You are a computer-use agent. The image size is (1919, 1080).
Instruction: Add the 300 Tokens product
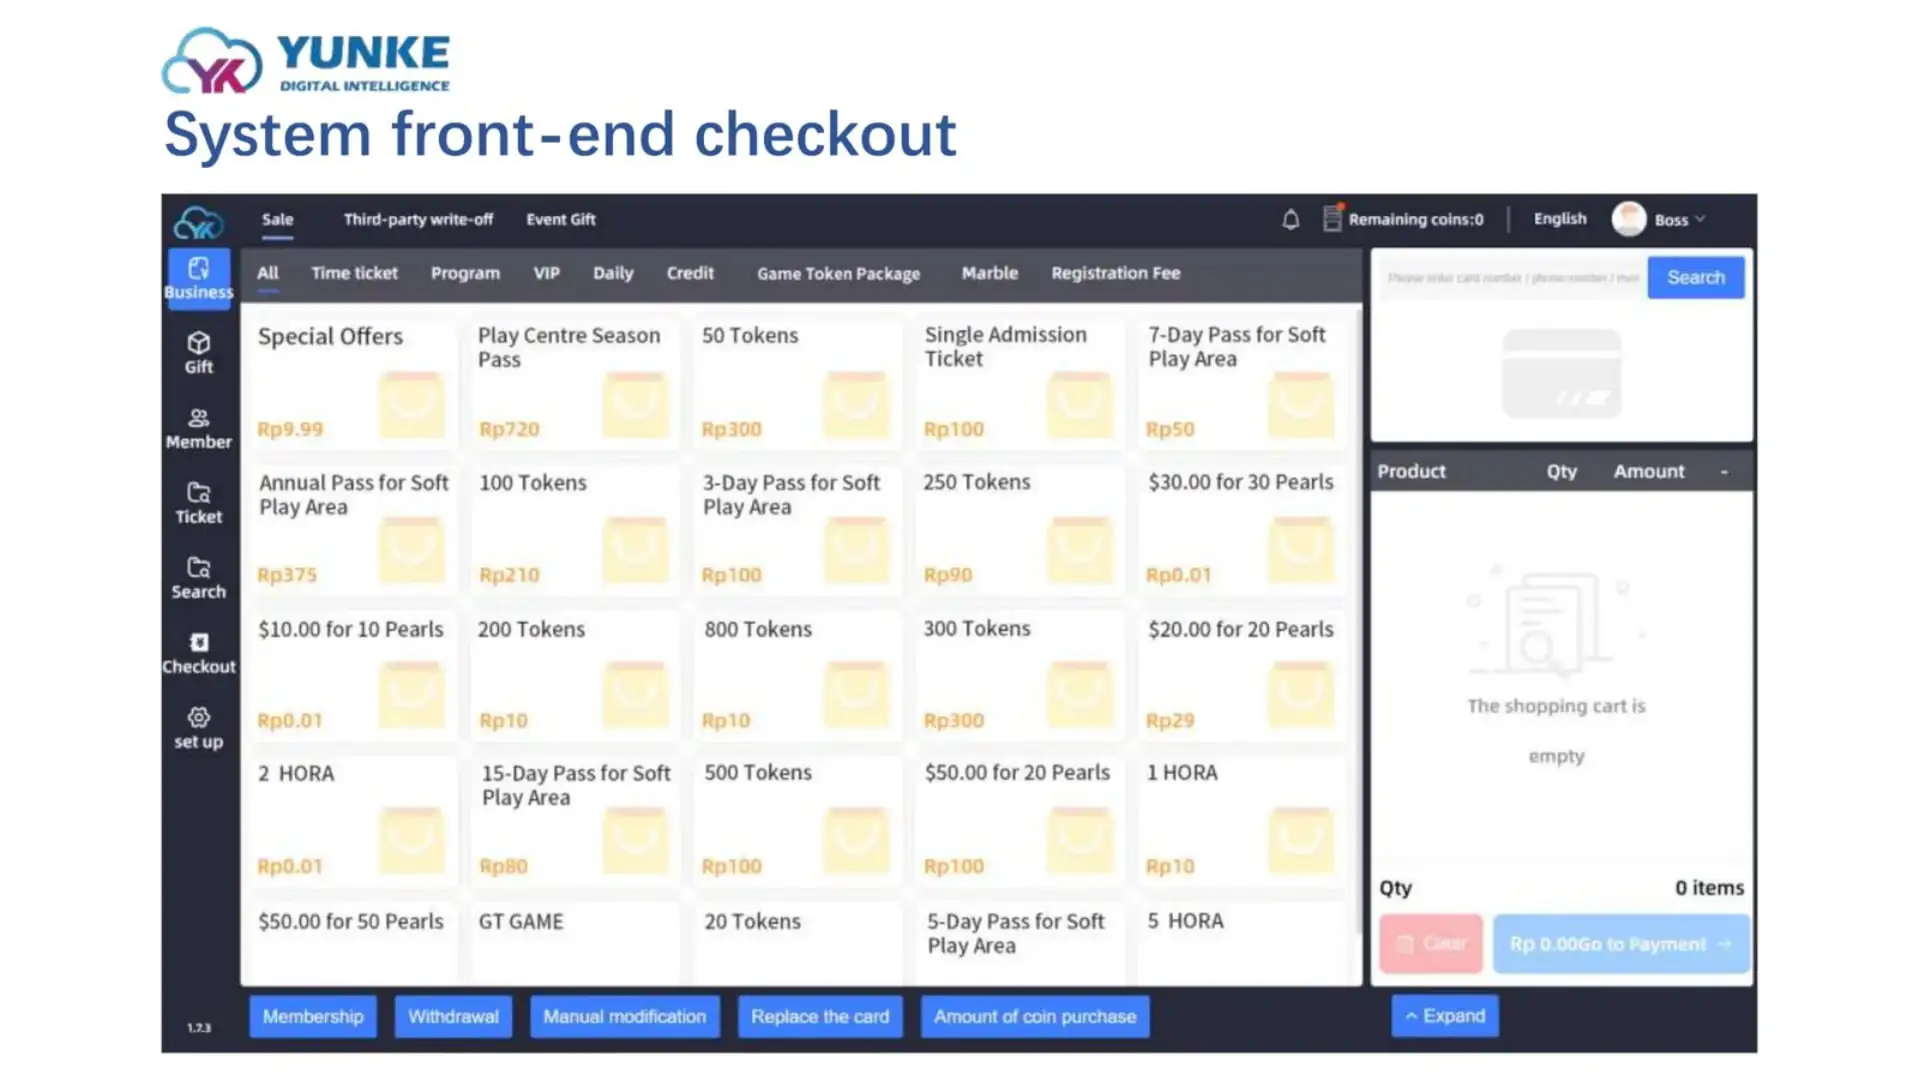[1019, 675]
